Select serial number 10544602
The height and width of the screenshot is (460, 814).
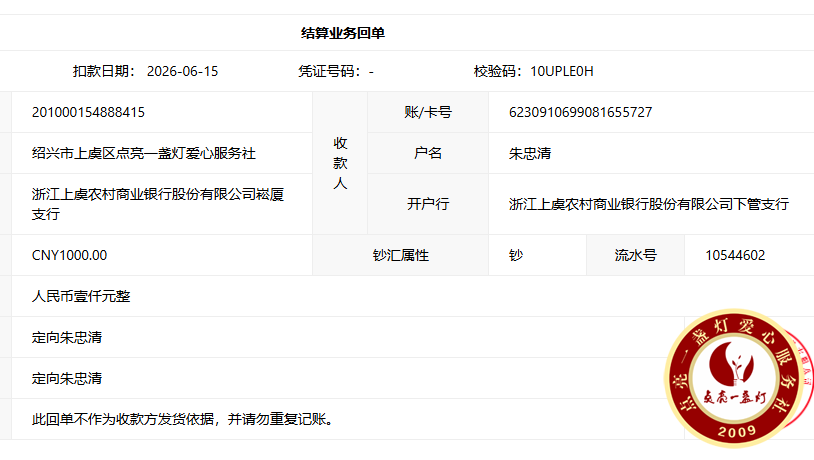(735, 255)
